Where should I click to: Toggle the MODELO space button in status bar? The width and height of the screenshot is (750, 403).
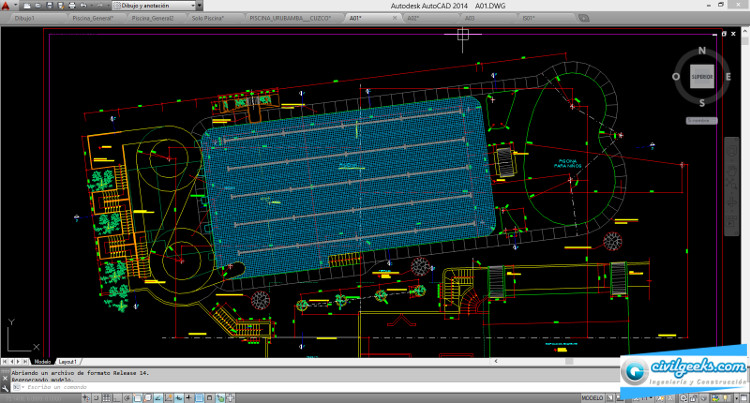593,397
